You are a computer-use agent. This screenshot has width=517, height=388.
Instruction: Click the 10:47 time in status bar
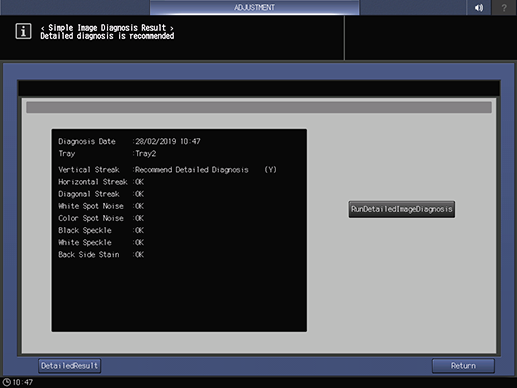point(23,382)
